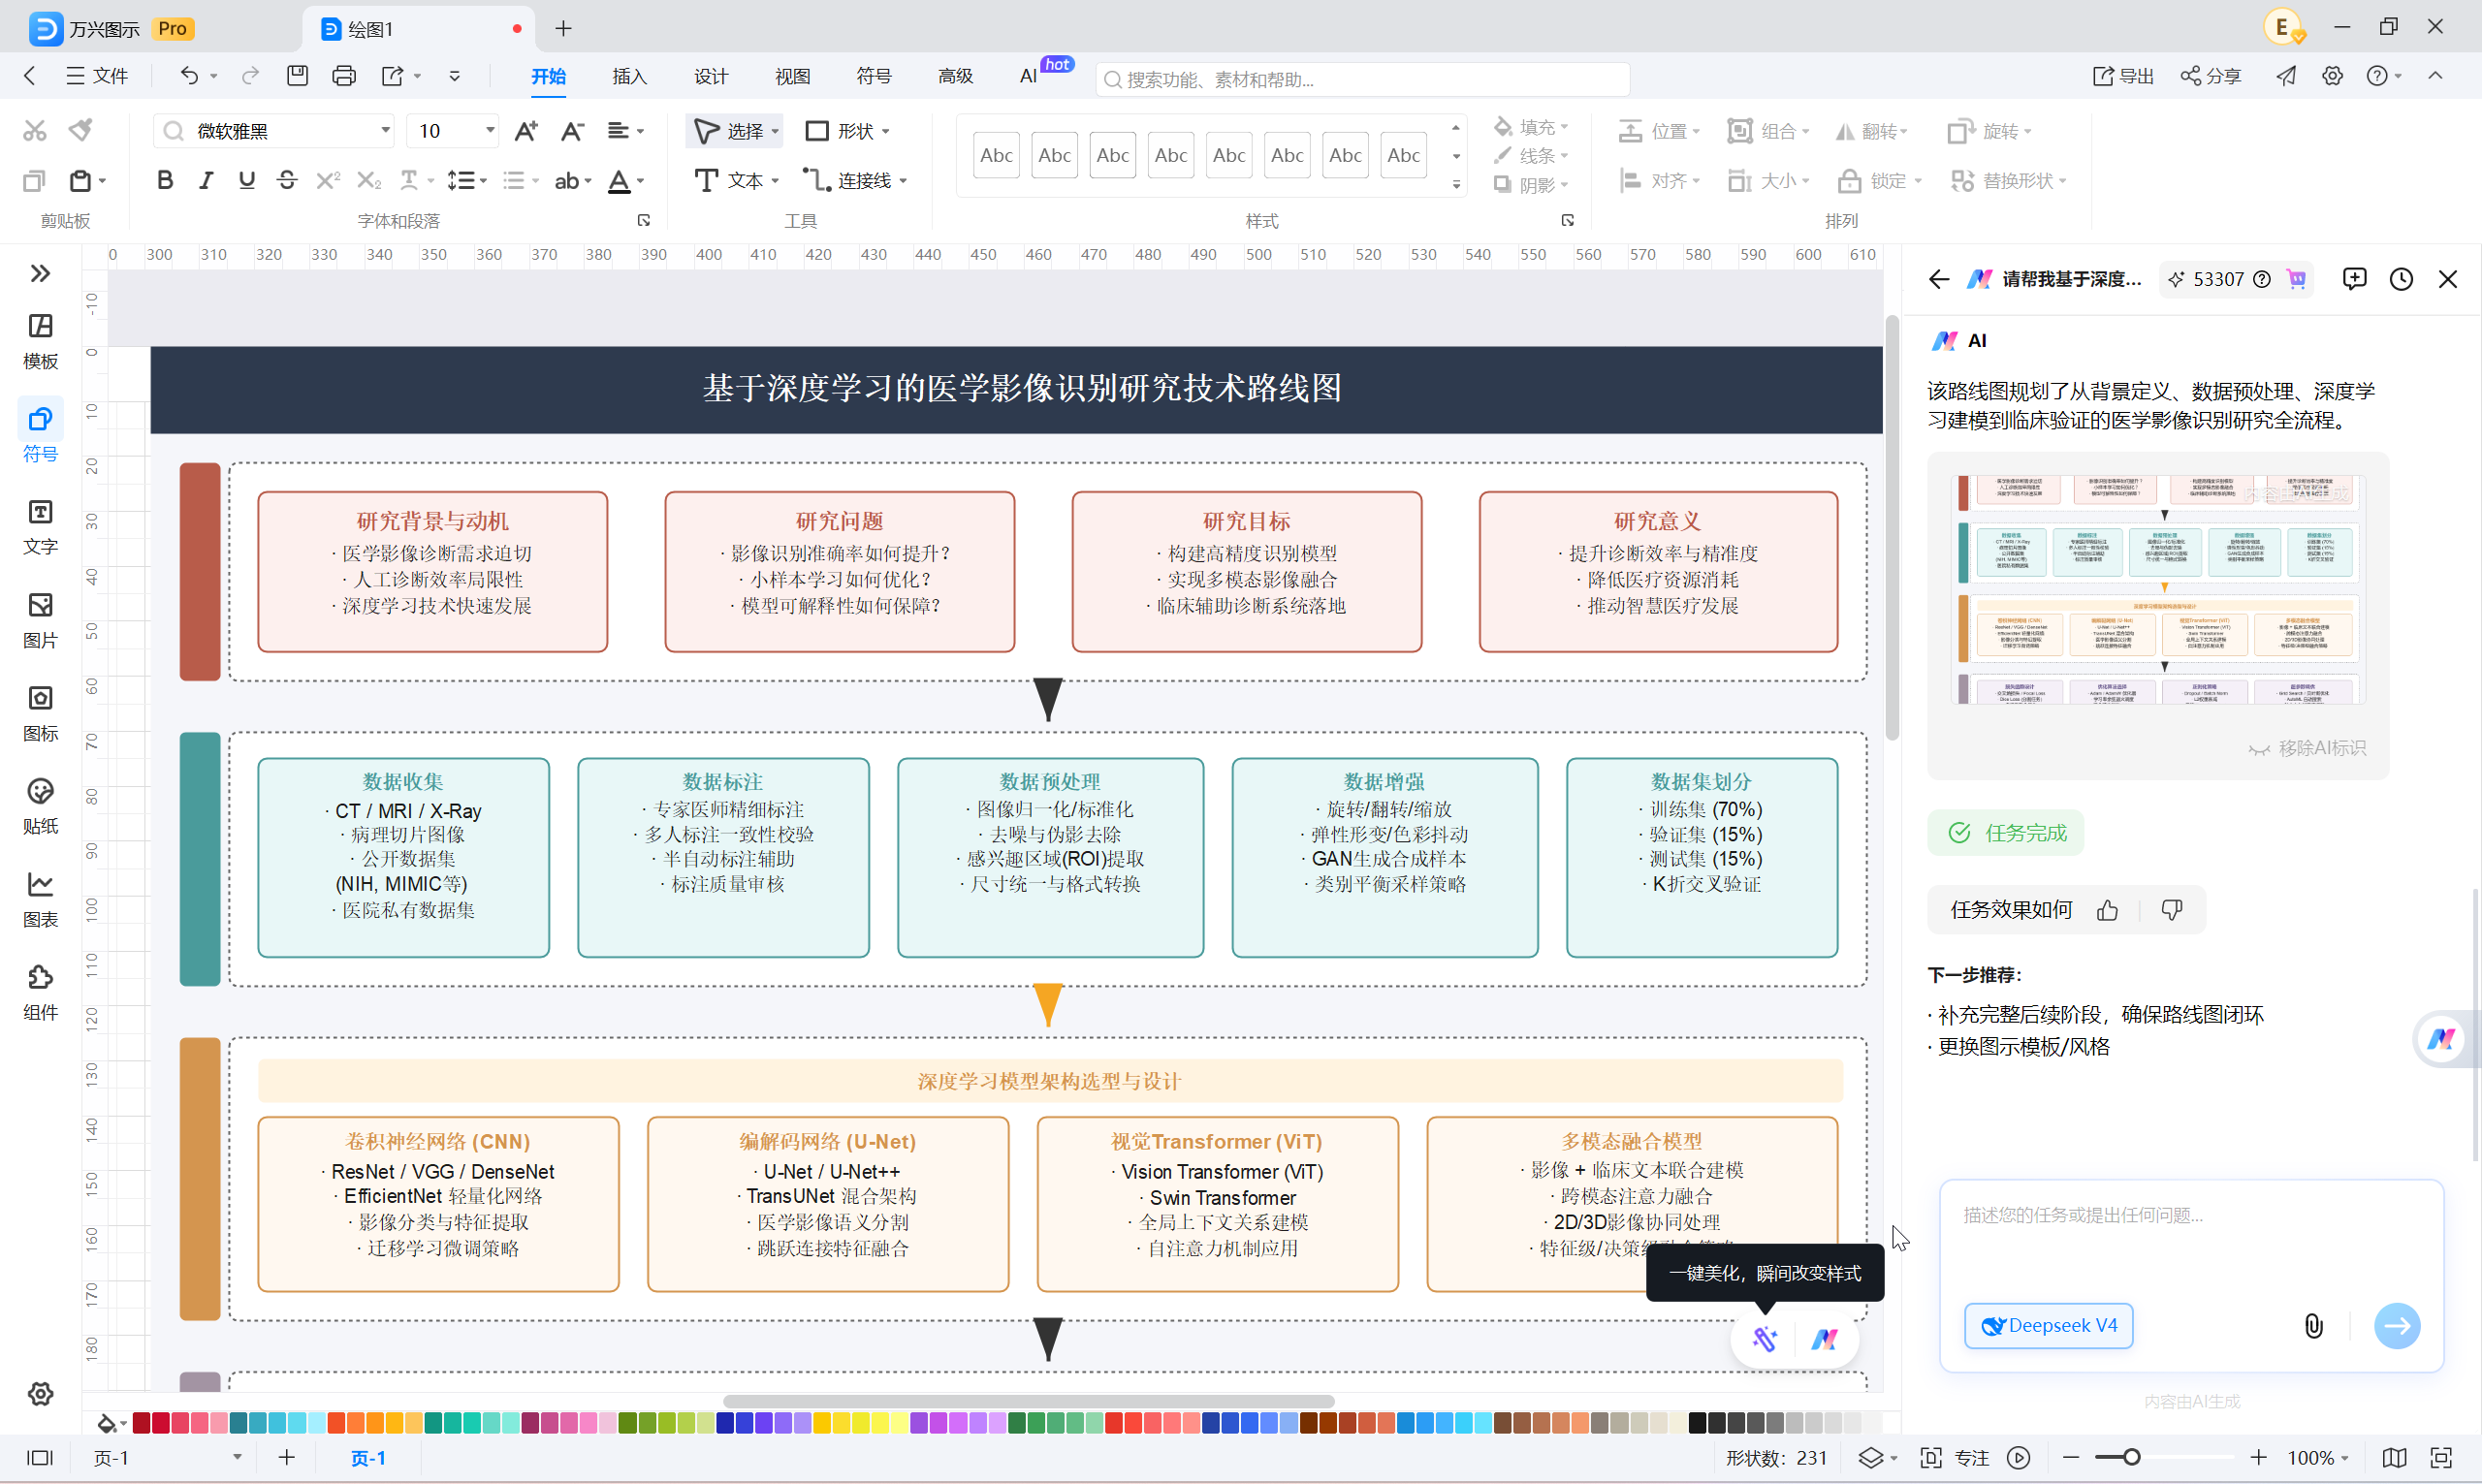Add a new page with plus in status bar
The width and height of the screenshot is (2482, 1484).
(x=286, y=1457)
